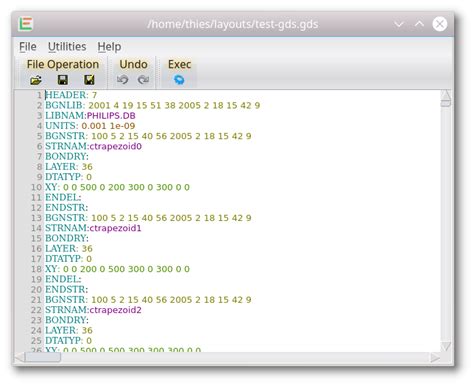The width and height of the screenshot is (474, 386).
Task: Click line 10 'XY: 0 0 500 0 200 300'
Action: click(x=117, y=187)
